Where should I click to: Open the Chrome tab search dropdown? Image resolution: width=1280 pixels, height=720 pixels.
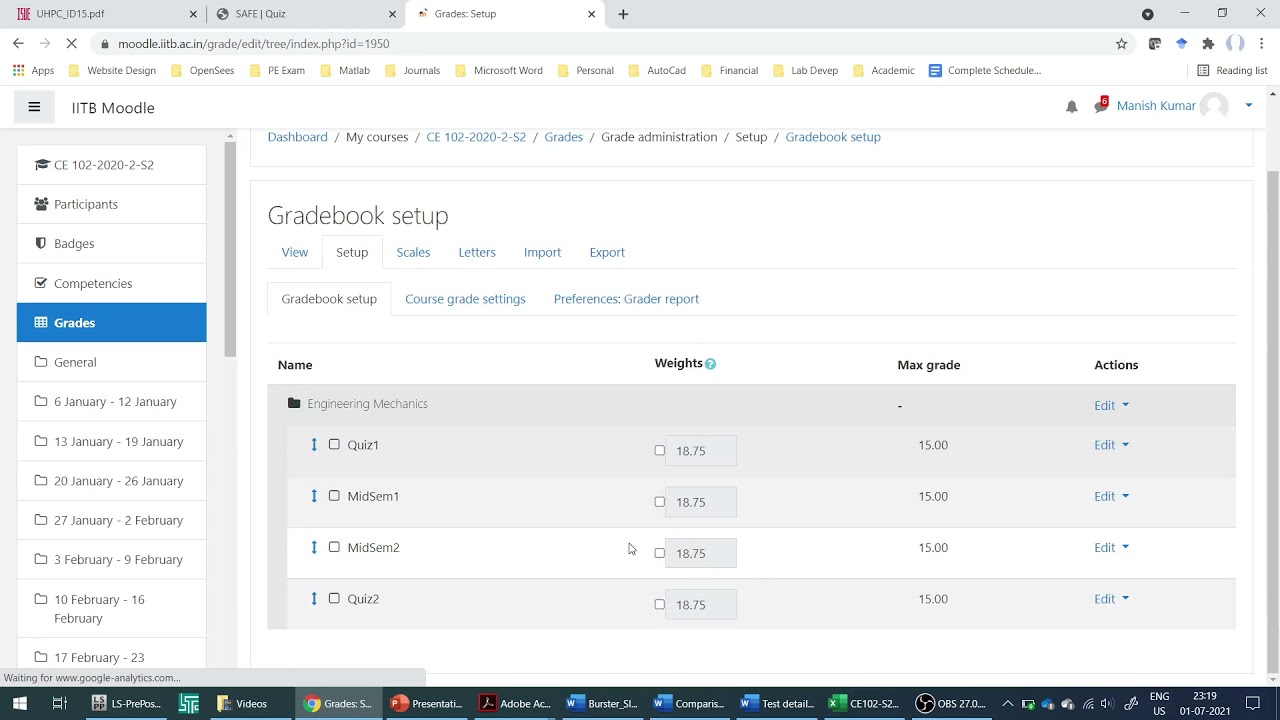1148,14
